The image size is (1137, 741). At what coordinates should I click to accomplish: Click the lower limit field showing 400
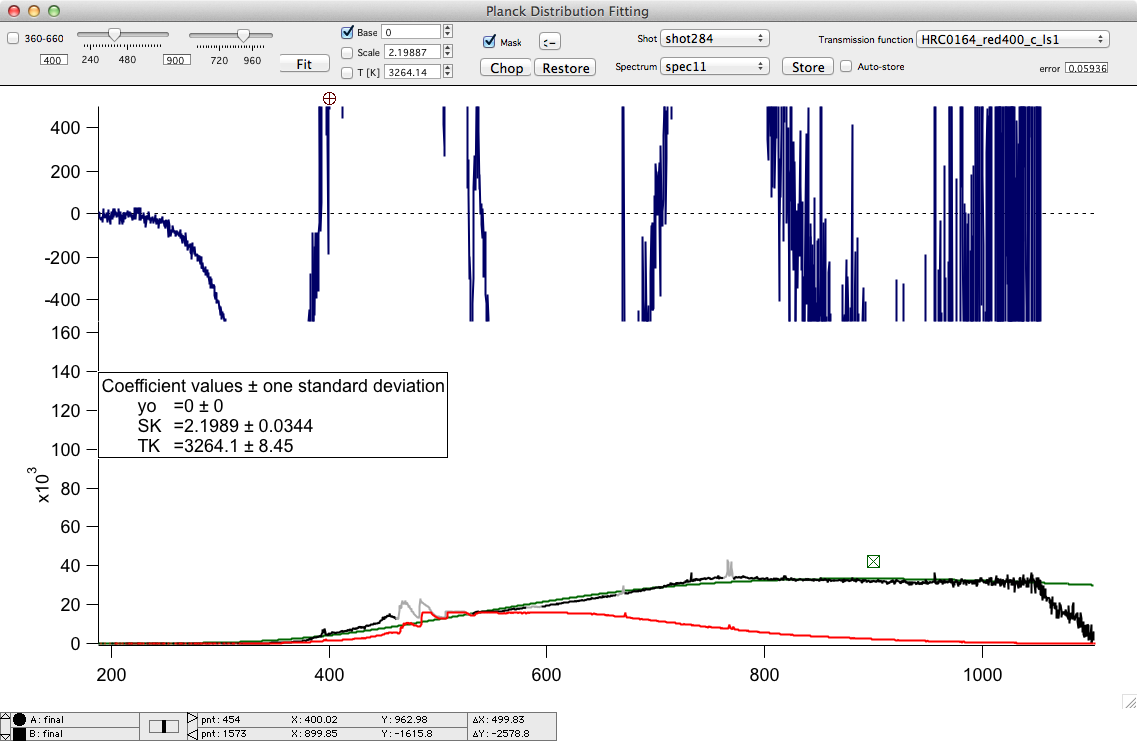click(53, 60)
